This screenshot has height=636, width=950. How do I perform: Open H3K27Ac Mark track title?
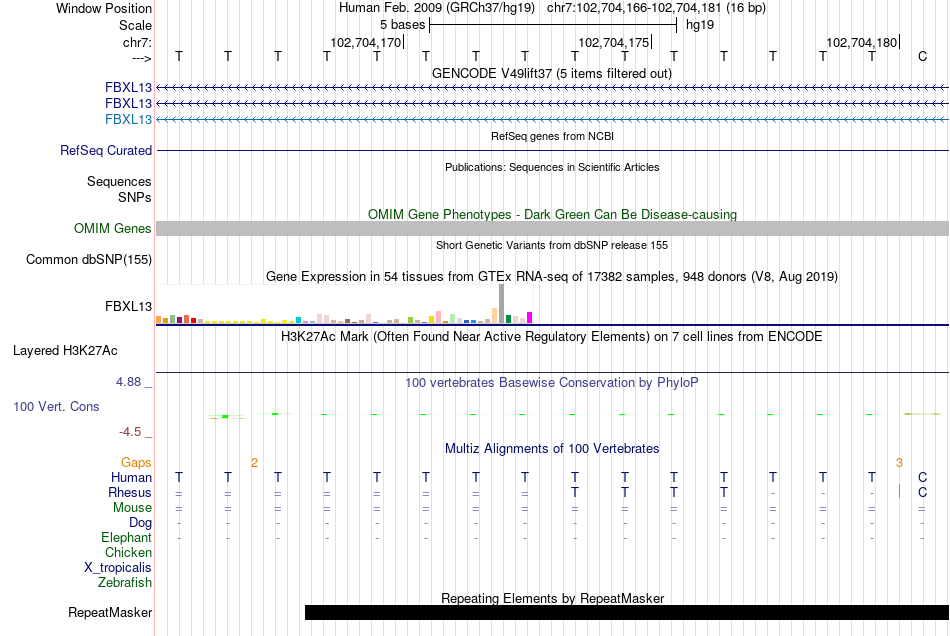(x=552, y=337)
